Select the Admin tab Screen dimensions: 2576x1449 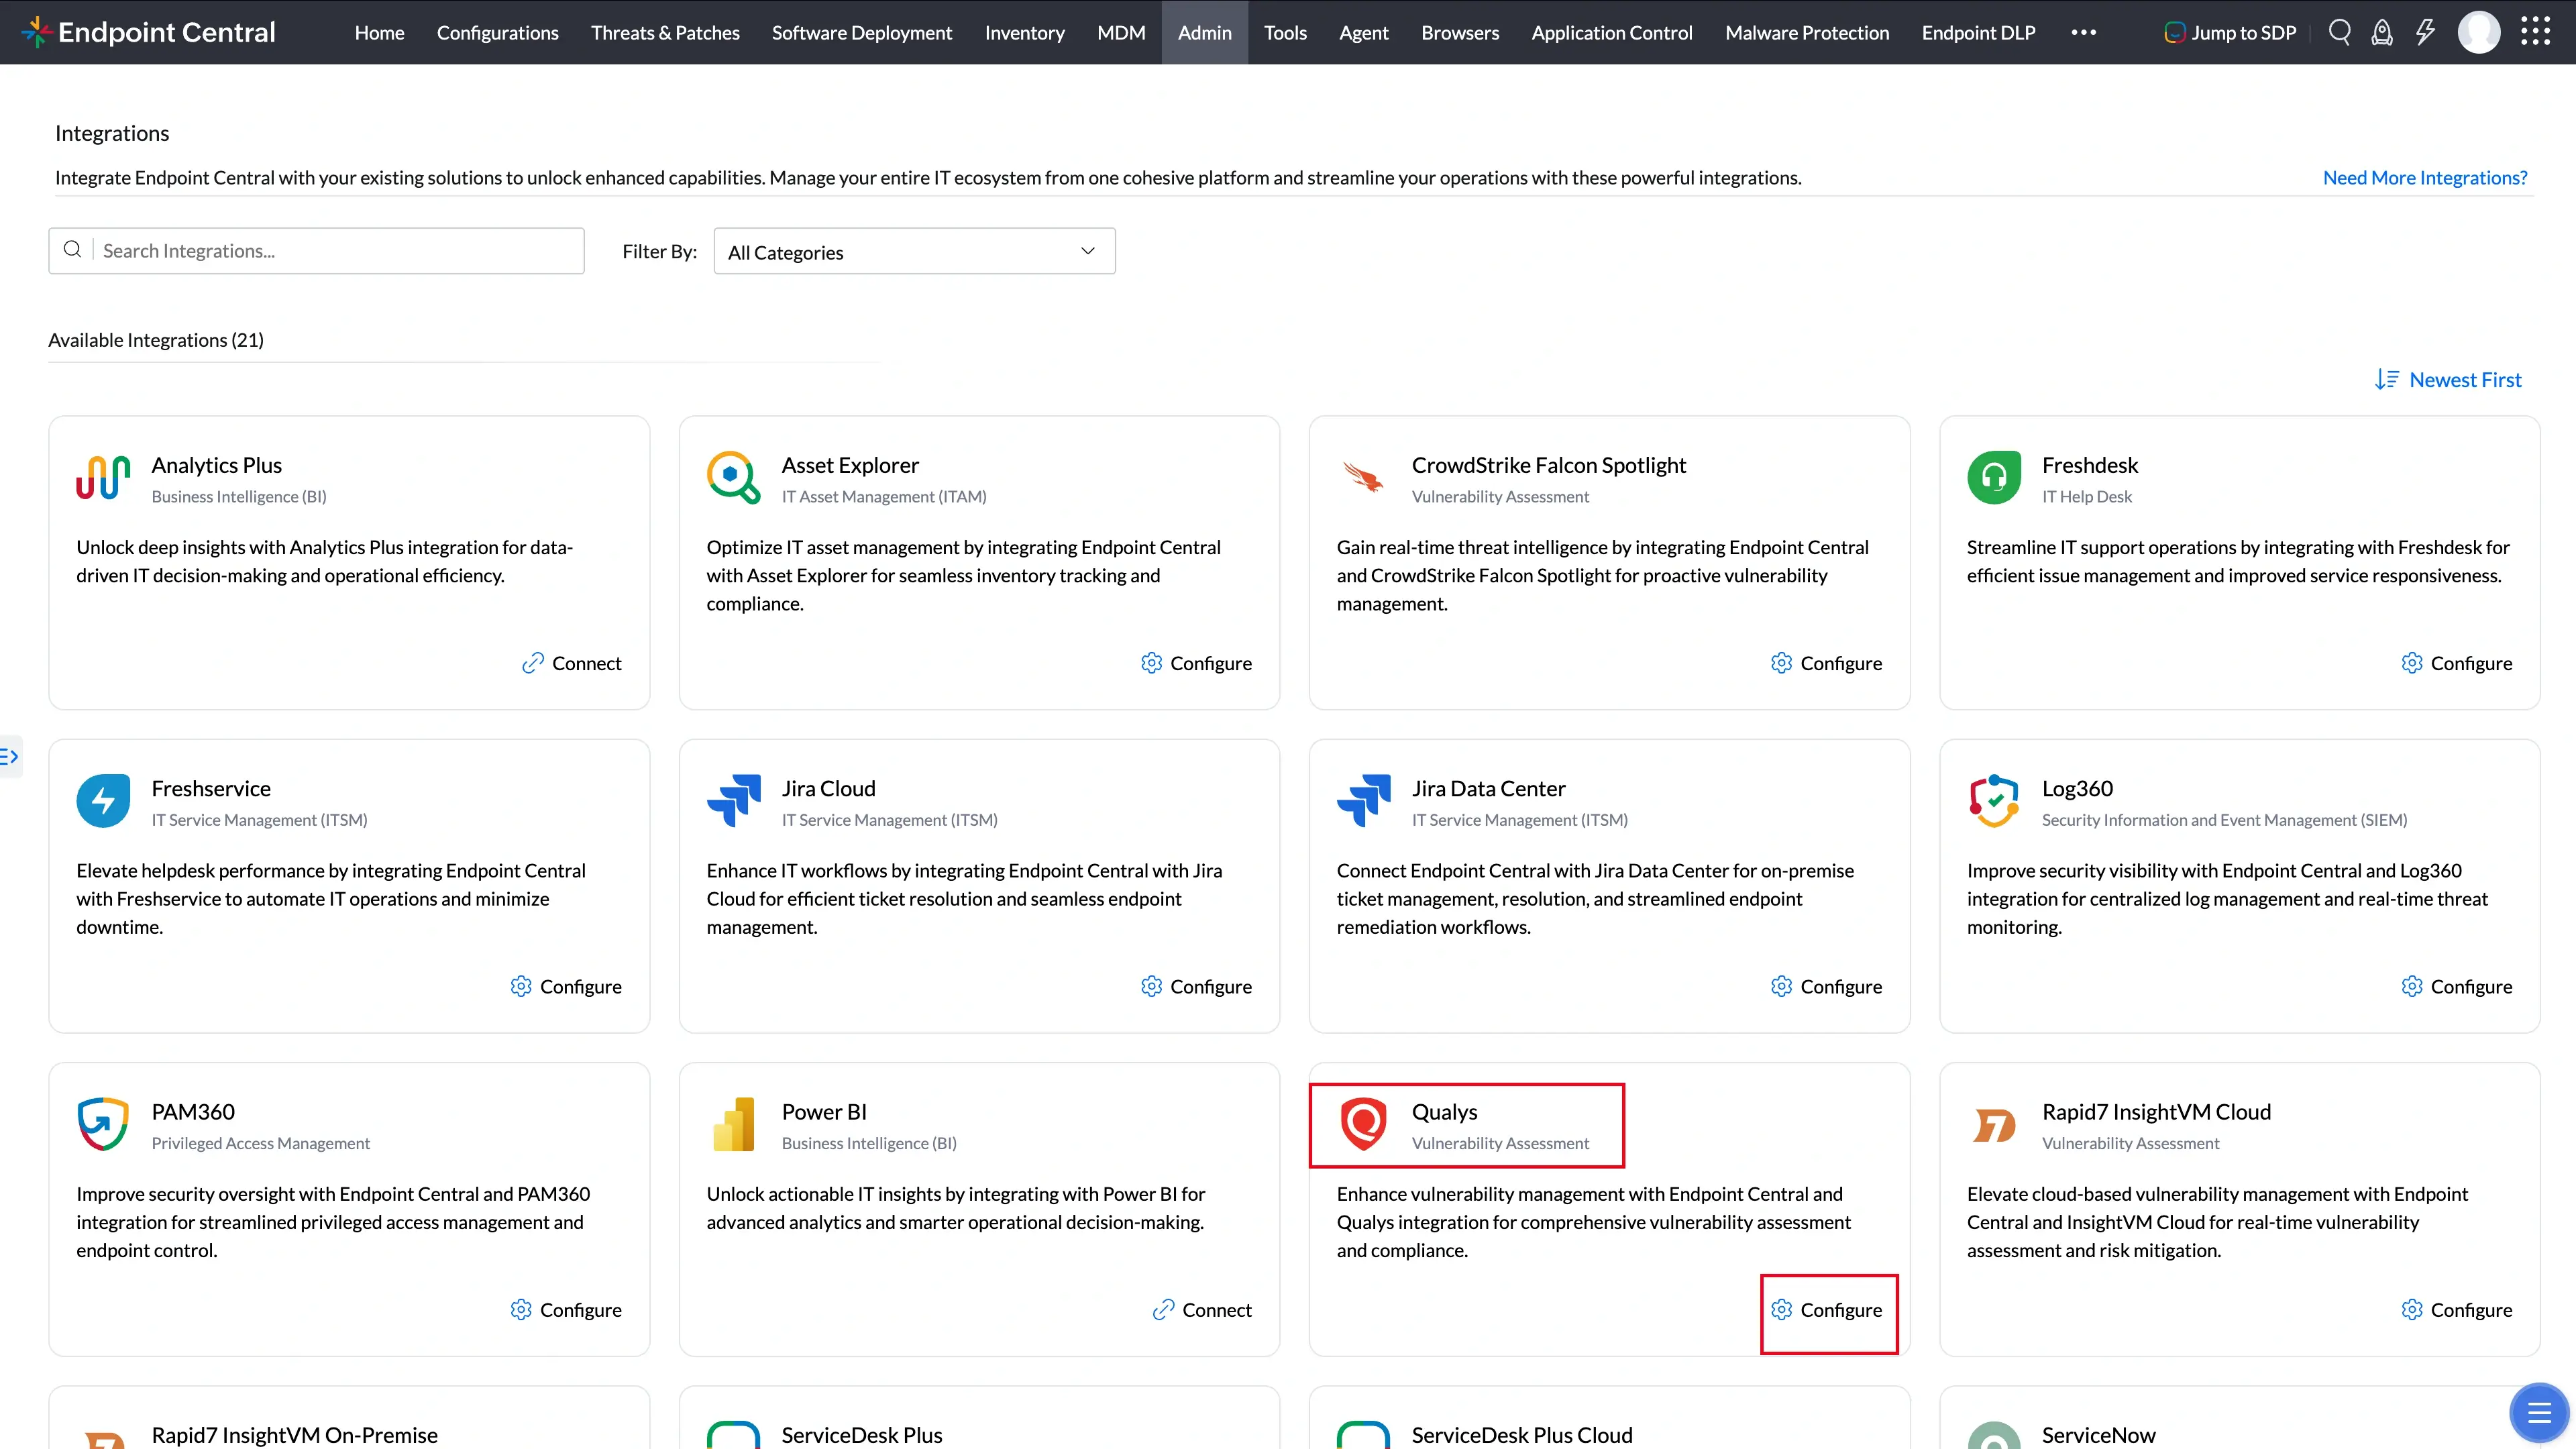pyautogui.click(x=1204, y=32)
